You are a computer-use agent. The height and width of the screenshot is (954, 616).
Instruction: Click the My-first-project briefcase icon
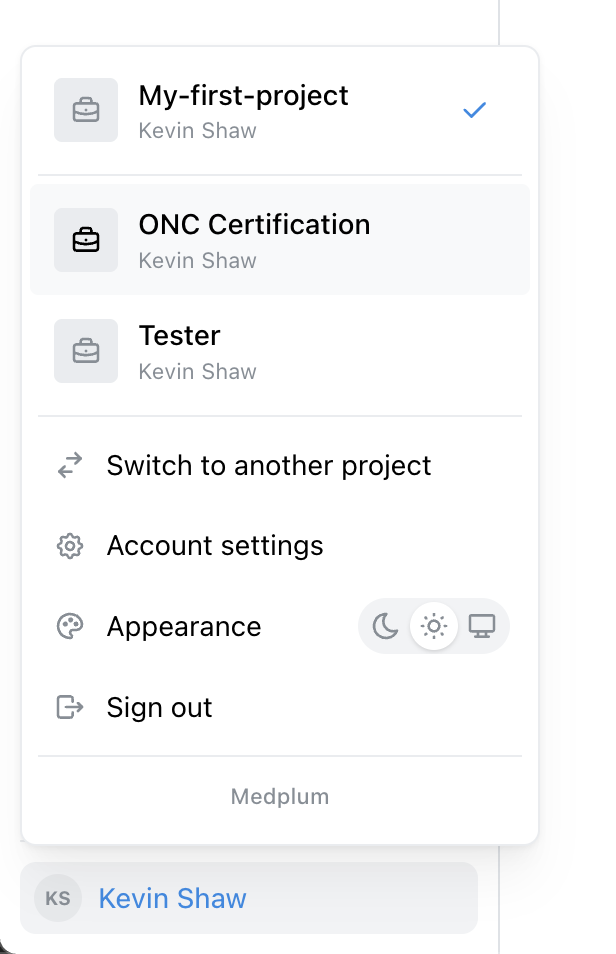[86, 110]
